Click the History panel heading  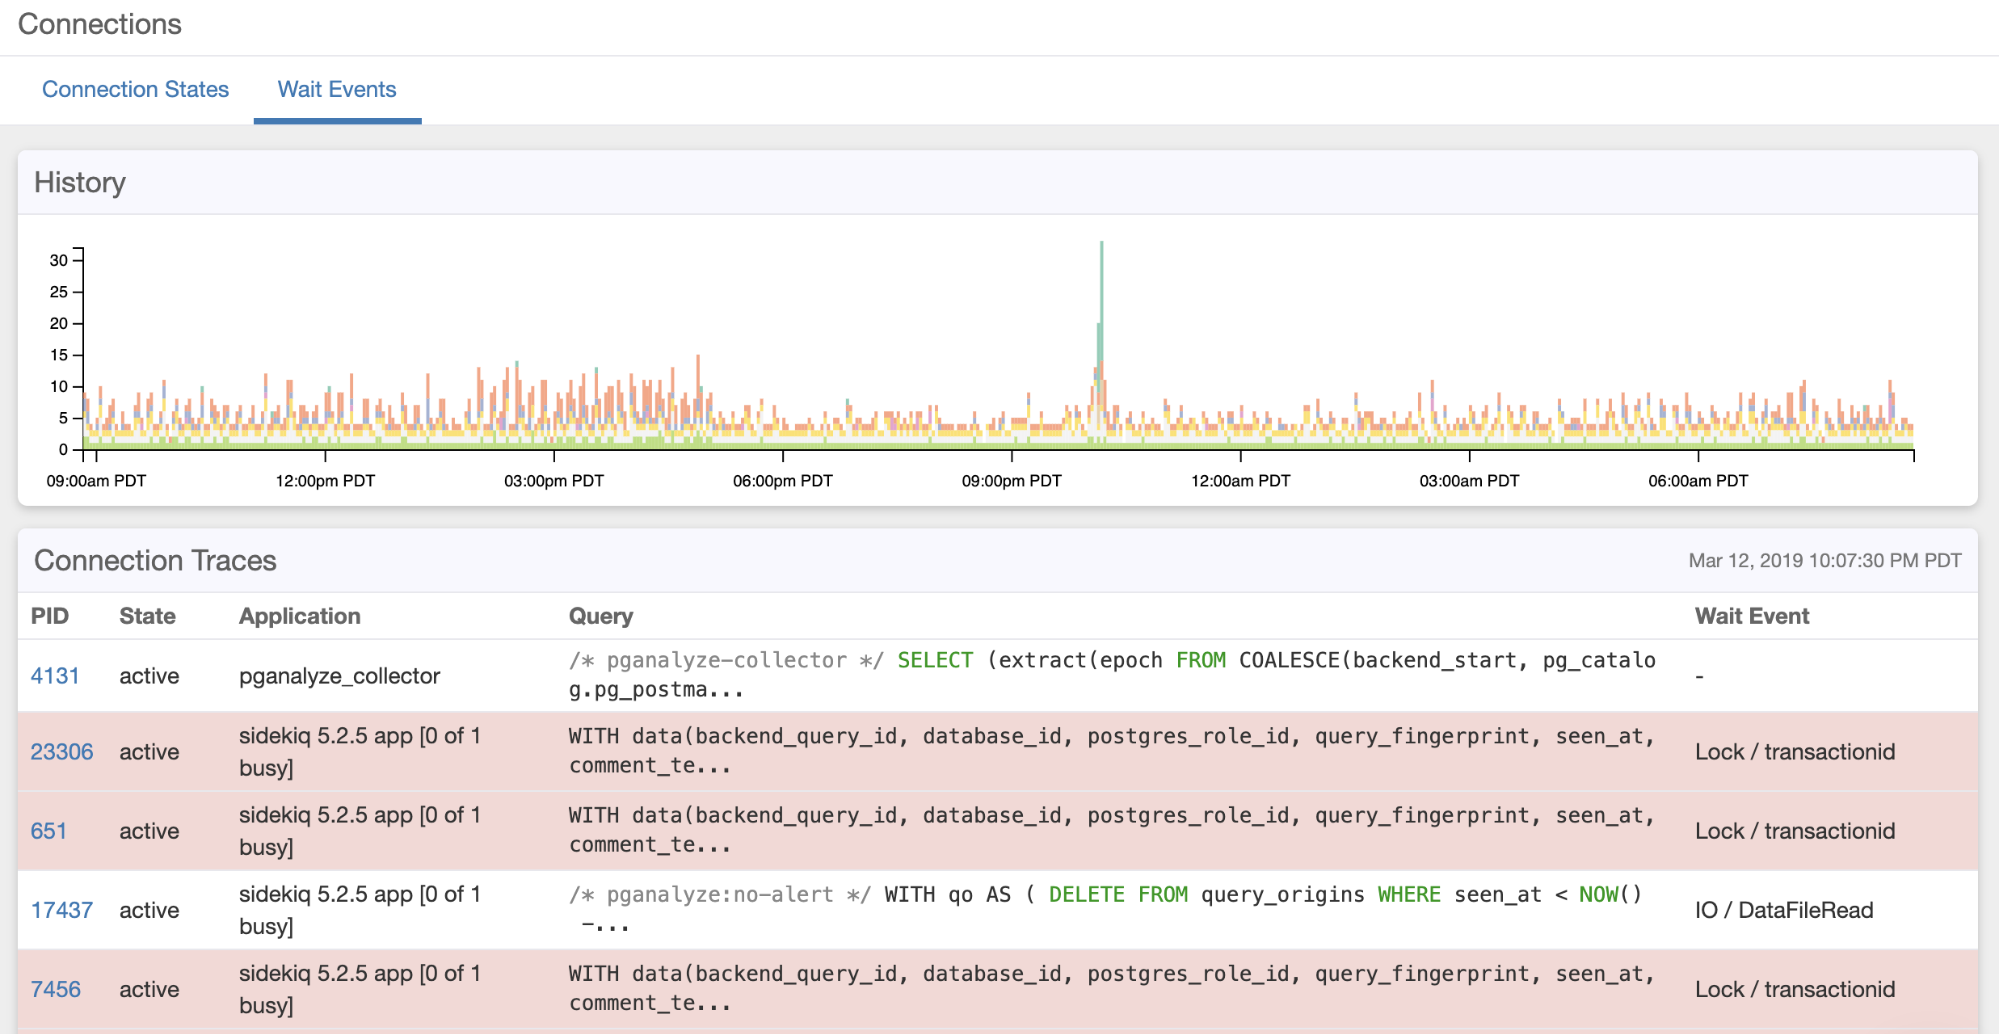pyautogui.click(x=80, y=182)
